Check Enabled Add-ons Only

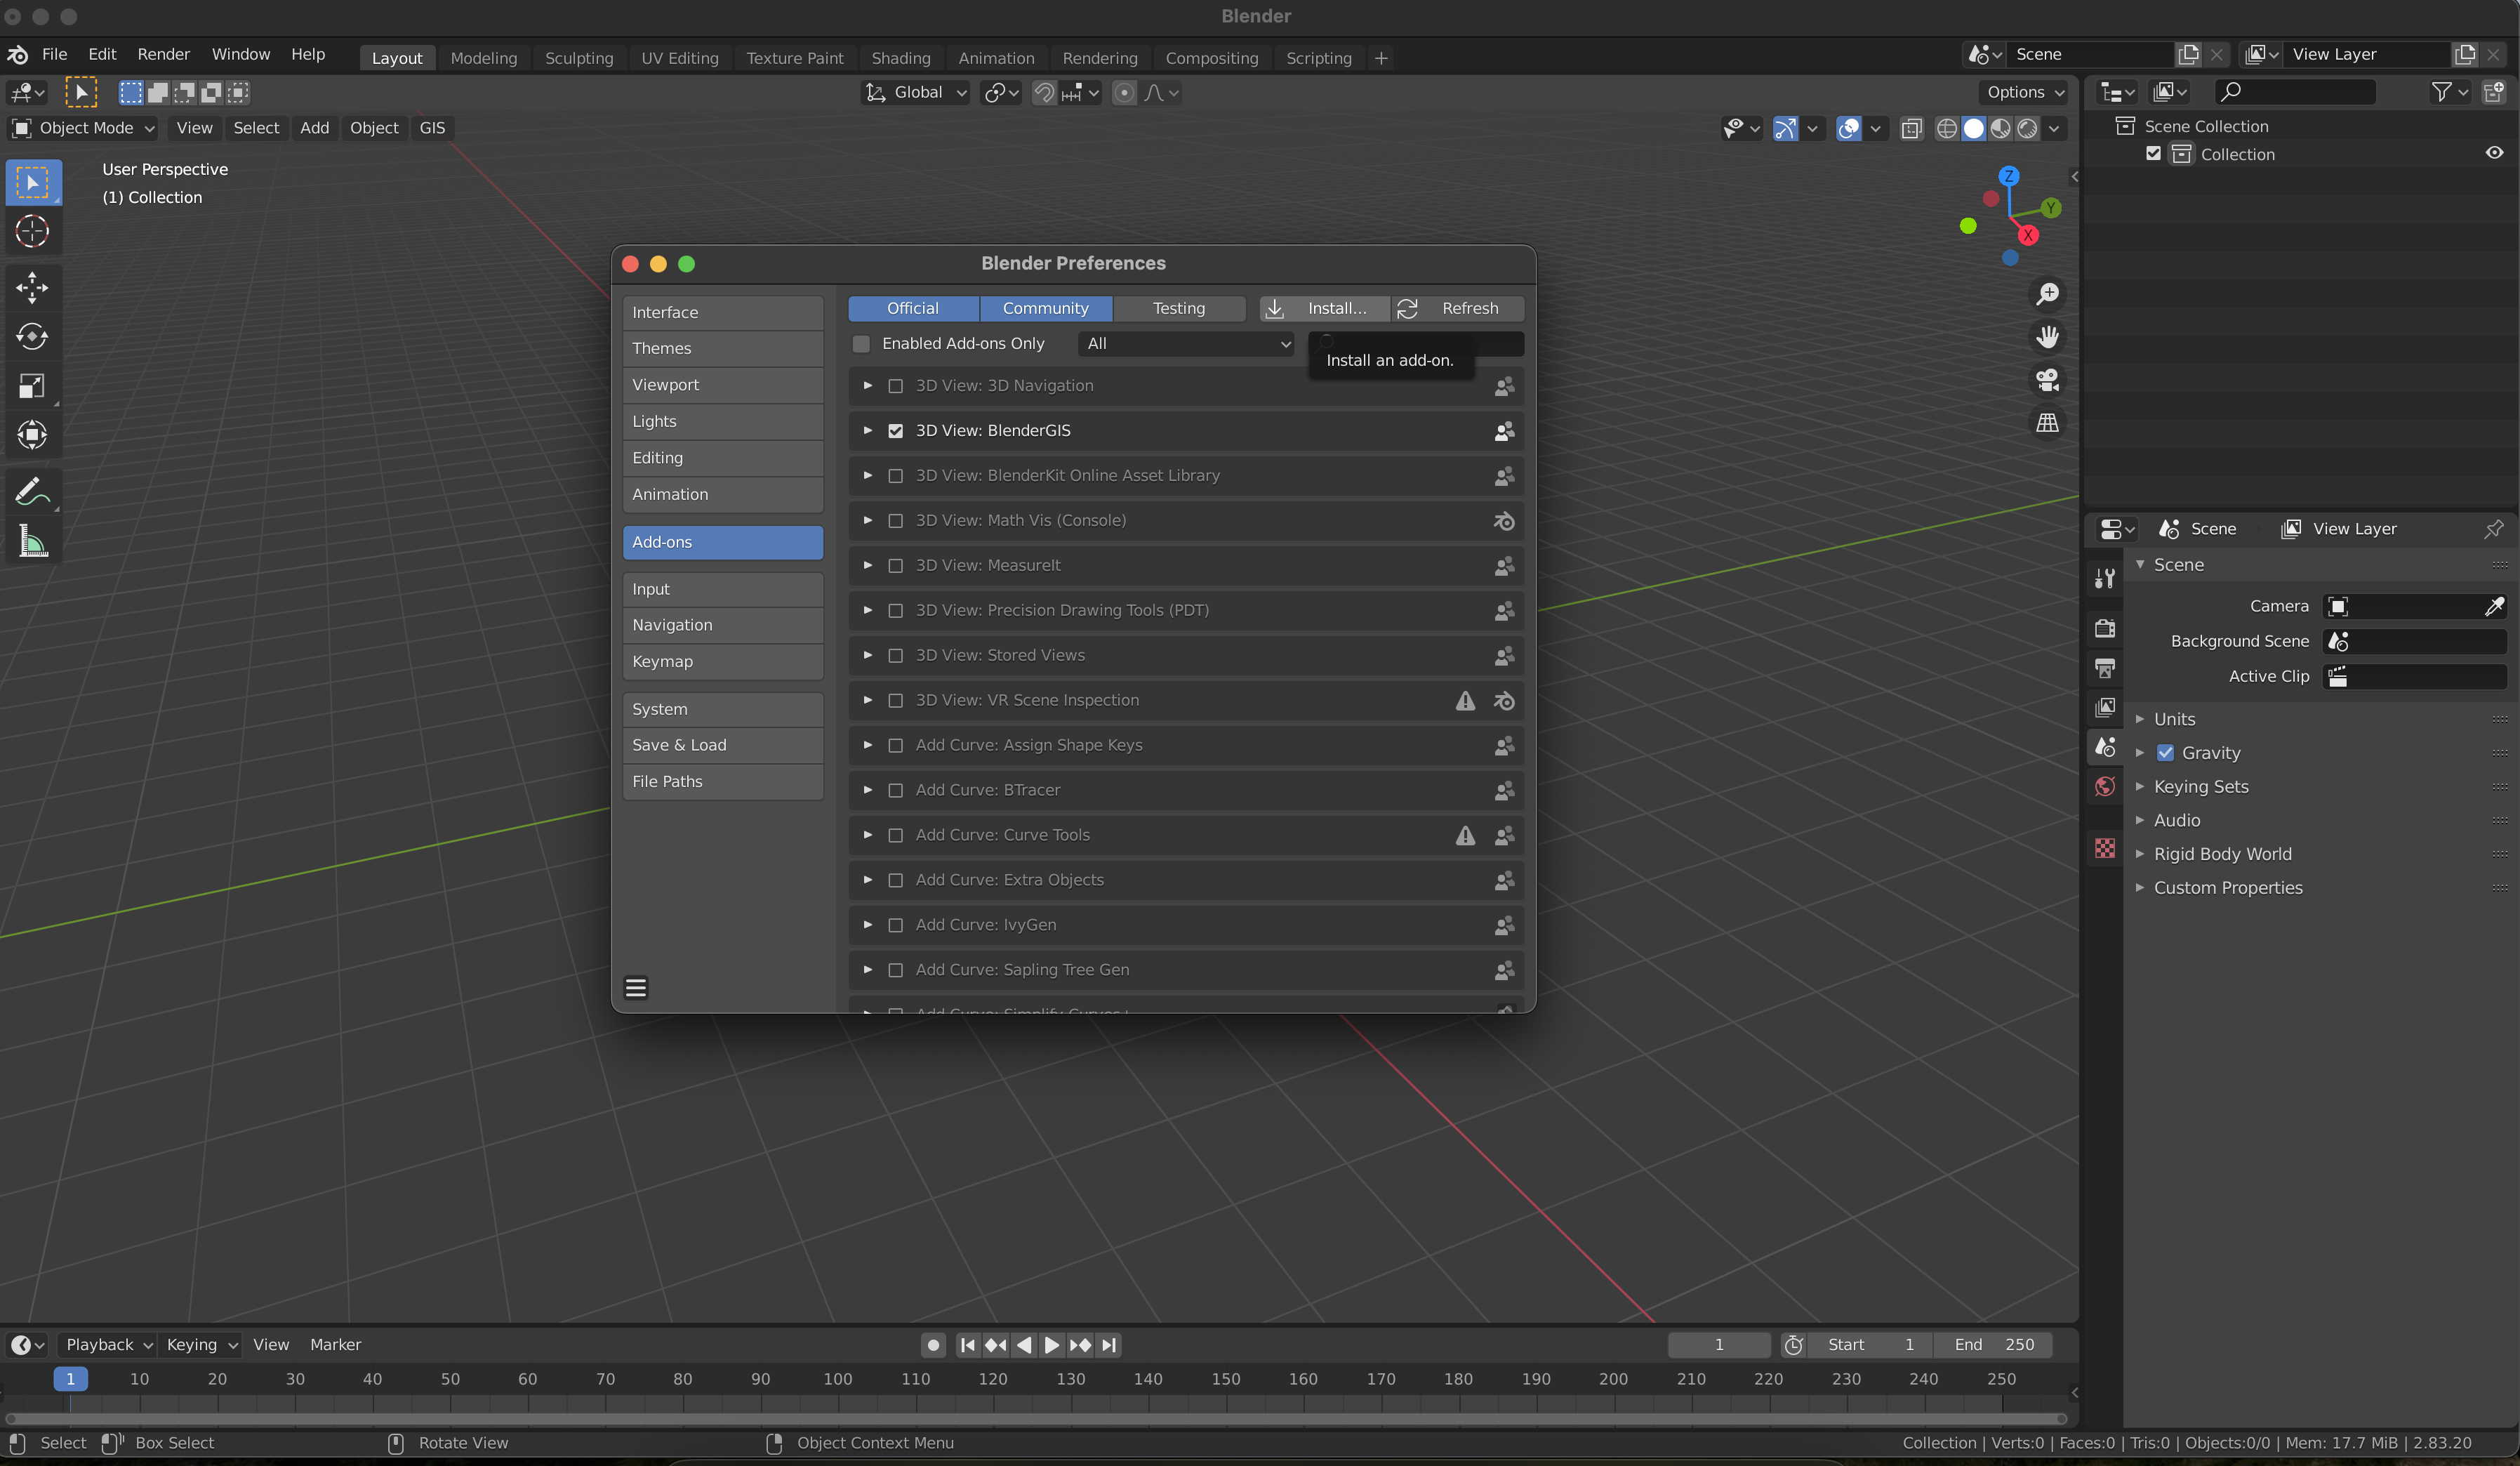coord(861,344)
